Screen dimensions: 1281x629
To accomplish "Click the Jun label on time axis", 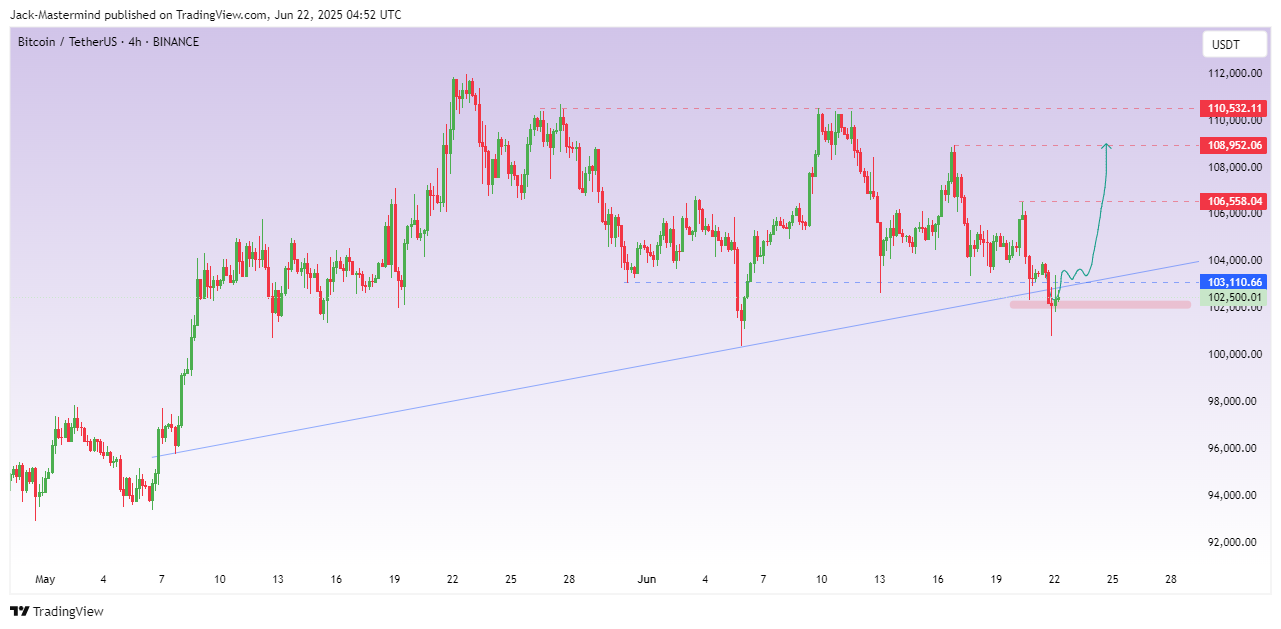I will [x=646, y=579].
